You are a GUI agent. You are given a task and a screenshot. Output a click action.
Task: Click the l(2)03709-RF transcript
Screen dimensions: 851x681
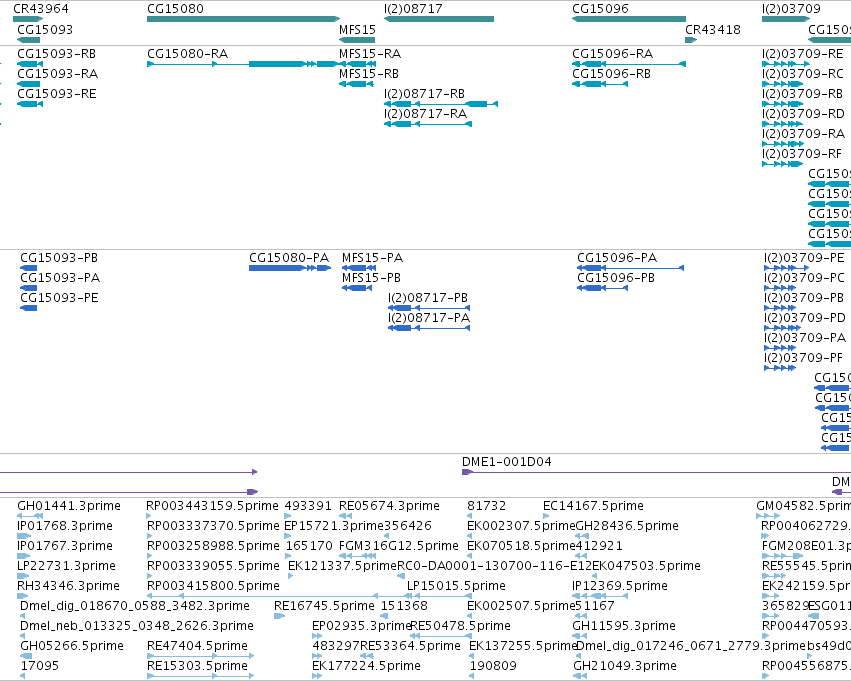pyautogui.click(x=782, y=164)
